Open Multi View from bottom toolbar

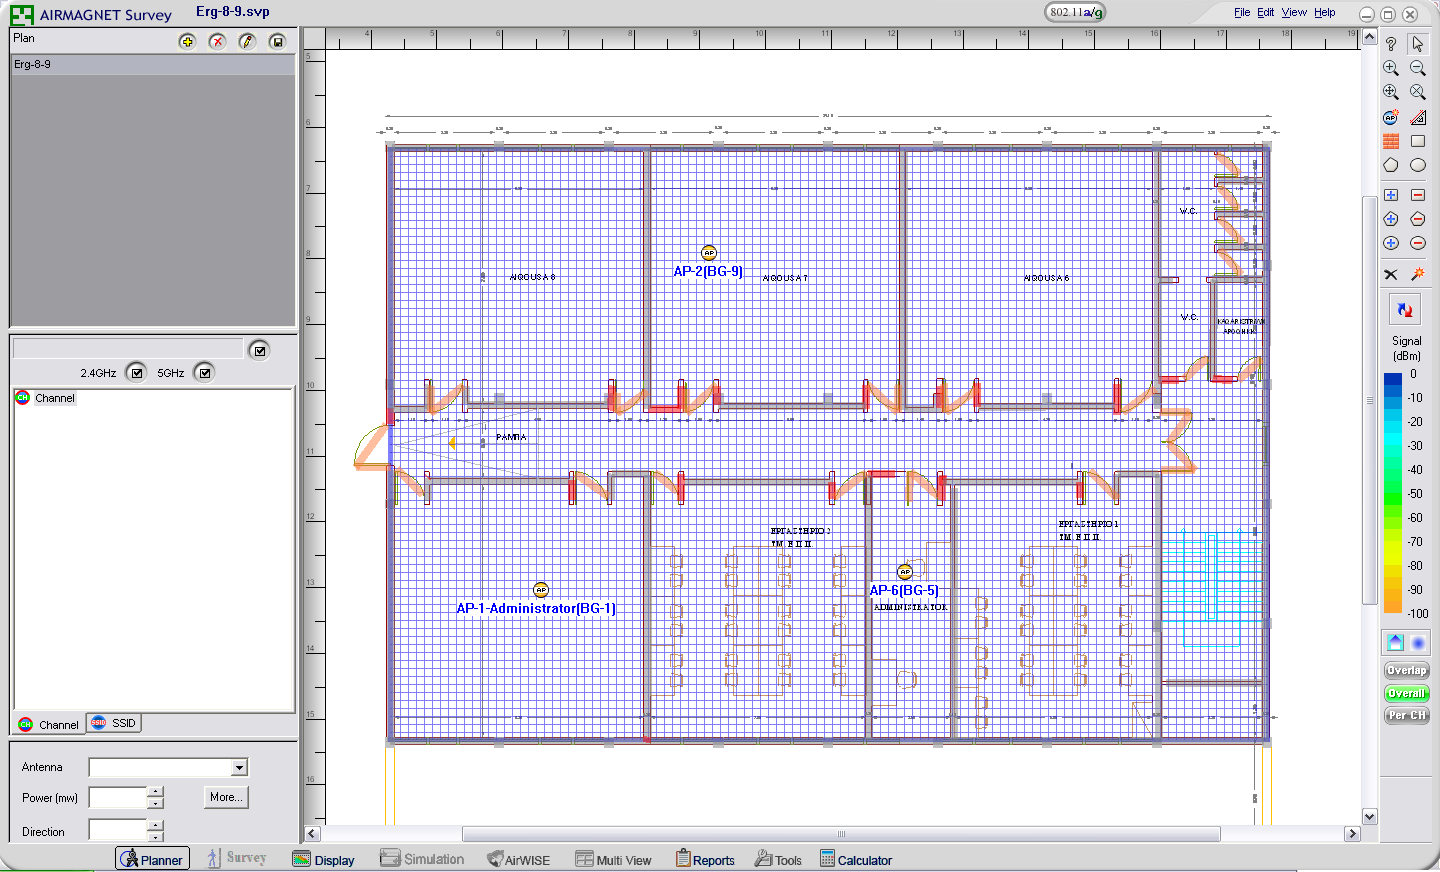pos(613,860)
